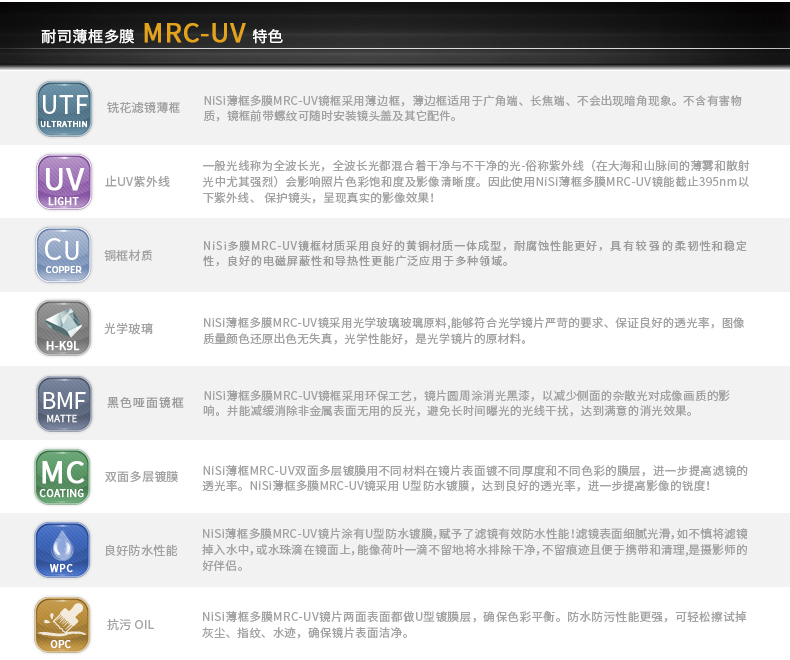790x660 pixels.
Task: Select the gold OPC oil icon
Action: pos(62,625)
